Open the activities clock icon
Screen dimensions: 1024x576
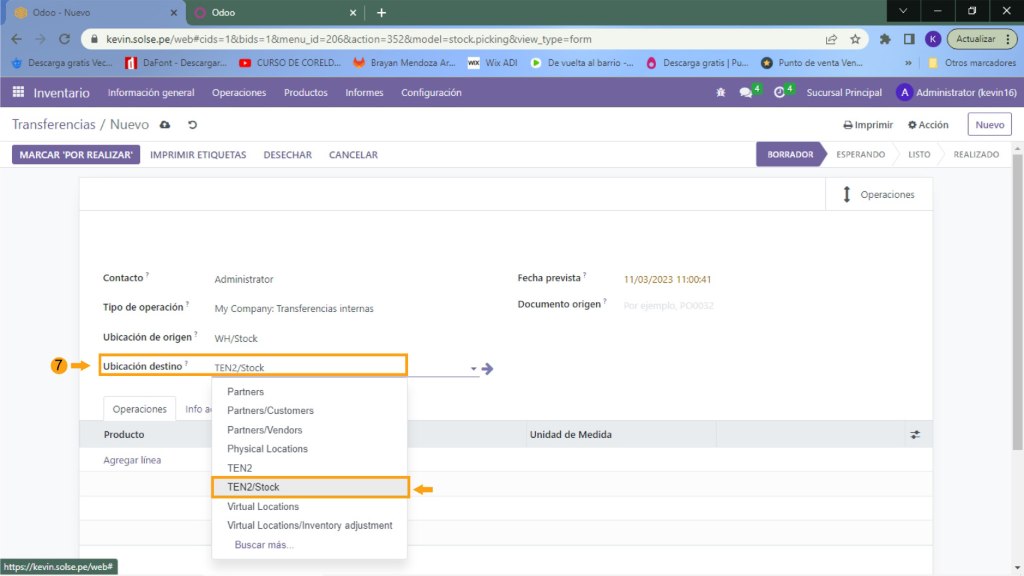coord(779,93)
